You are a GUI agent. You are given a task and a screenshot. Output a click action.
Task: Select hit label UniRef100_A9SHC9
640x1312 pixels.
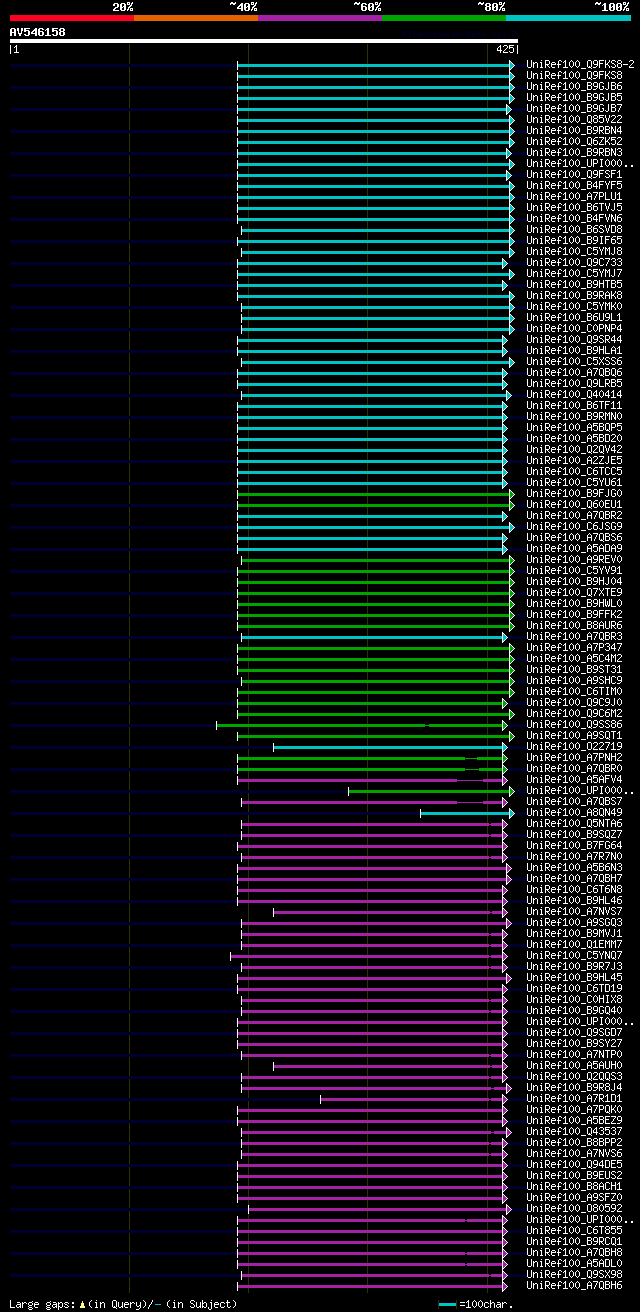click(x=575, y=680)
